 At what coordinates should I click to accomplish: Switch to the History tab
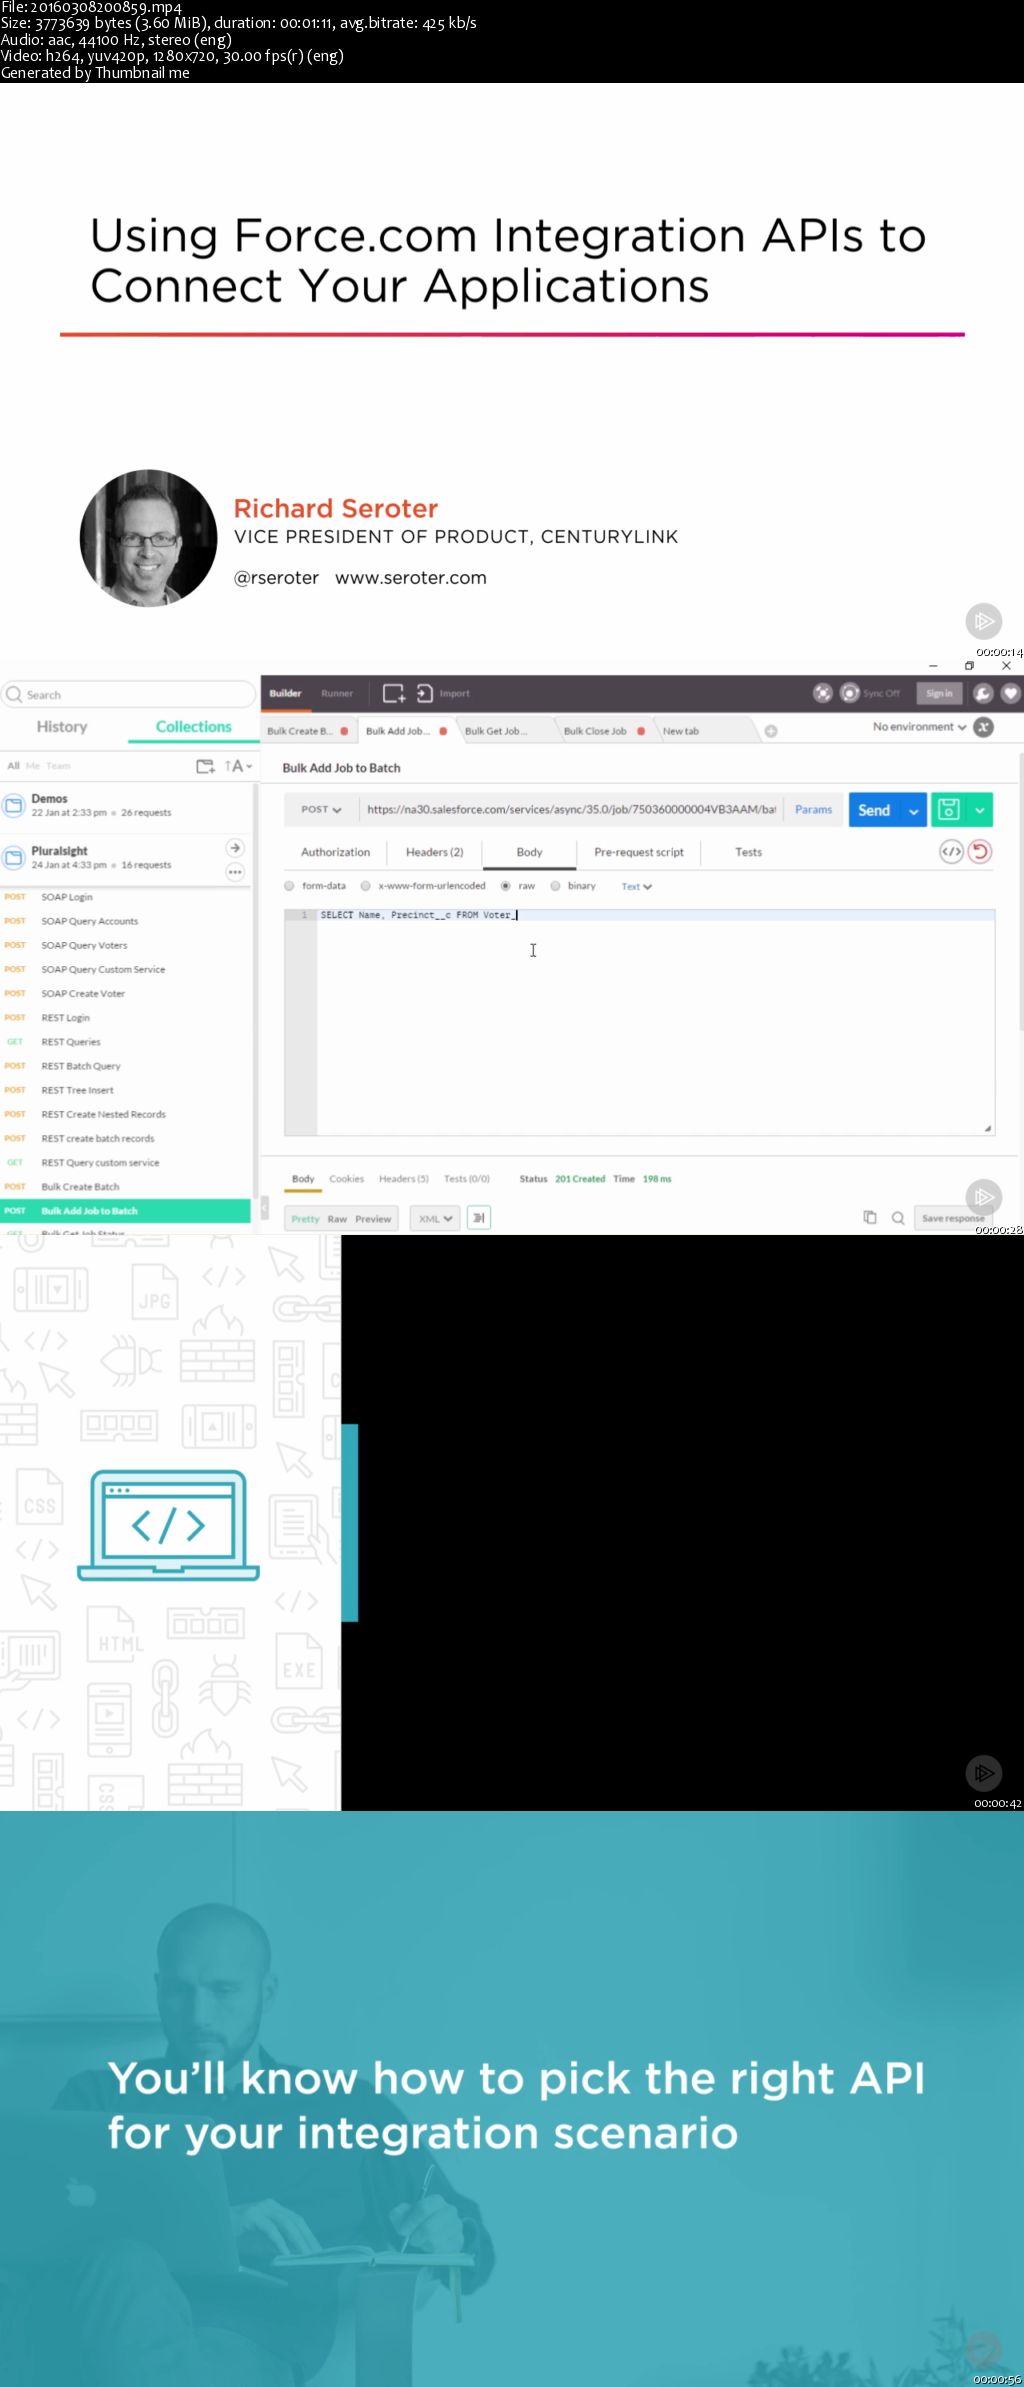point(62,727)
